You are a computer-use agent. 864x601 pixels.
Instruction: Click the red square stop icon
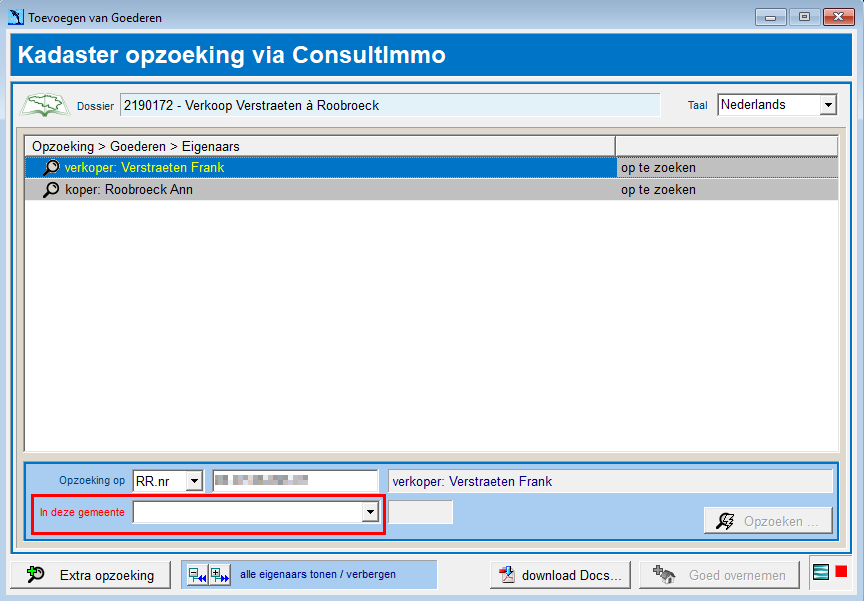pos(841,571)
